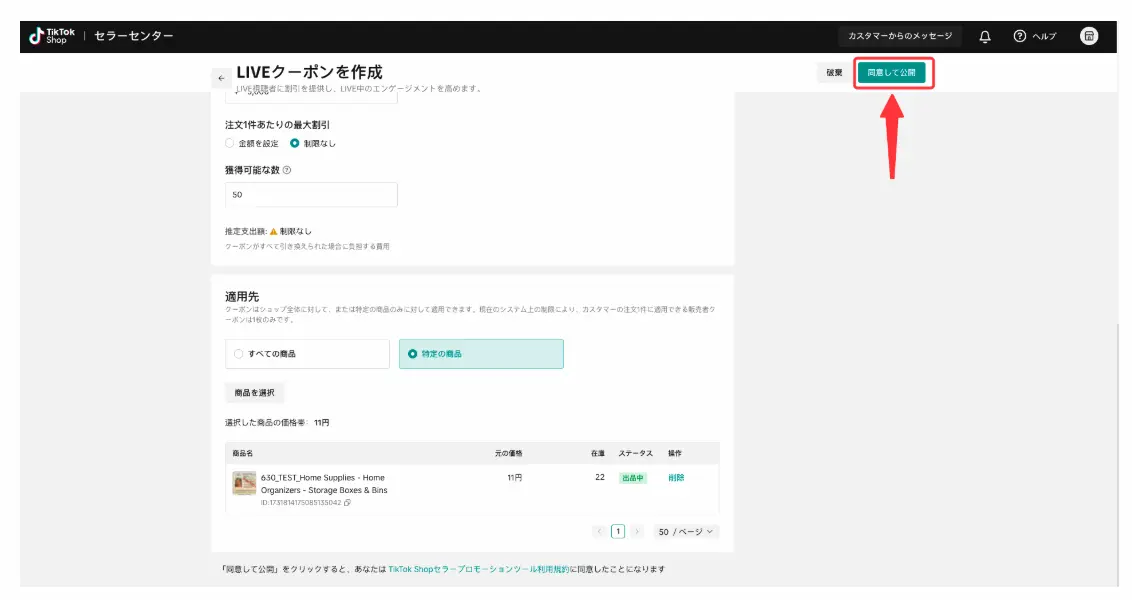Open the shop account avatar

(x=1089, y=36)
